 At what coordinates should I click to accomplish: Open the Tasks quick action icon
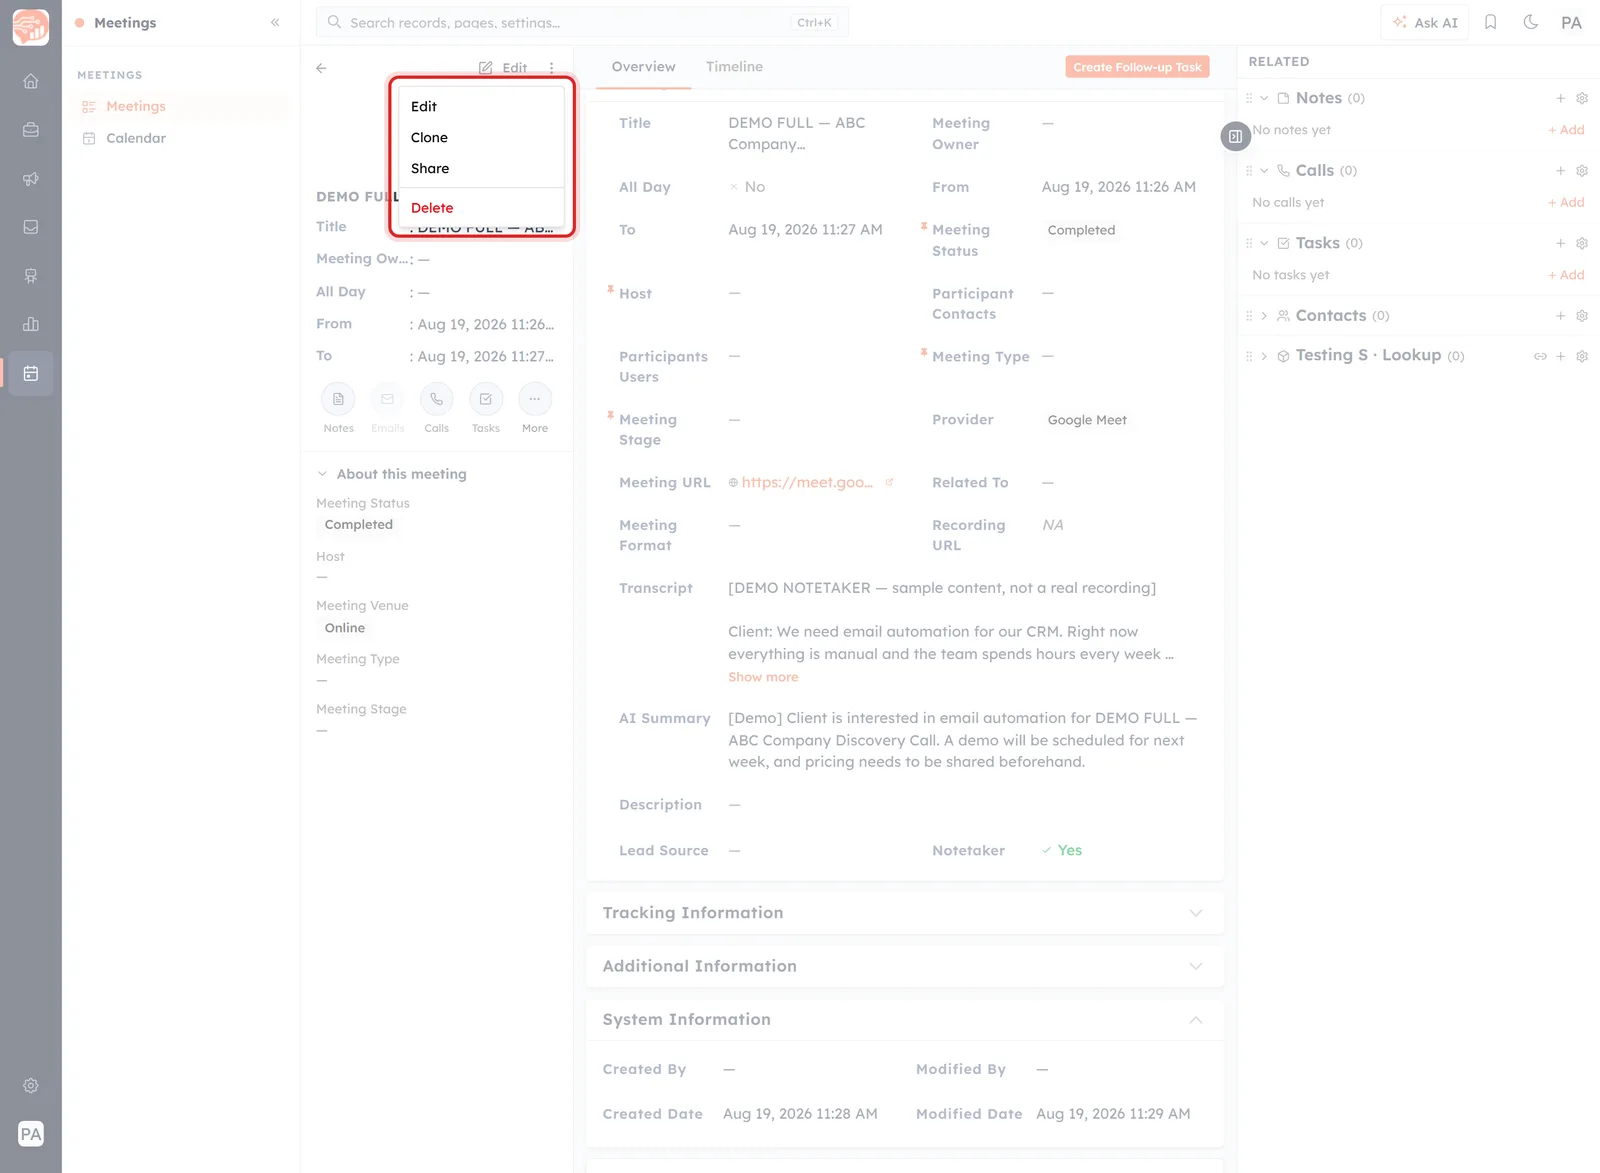486,399
